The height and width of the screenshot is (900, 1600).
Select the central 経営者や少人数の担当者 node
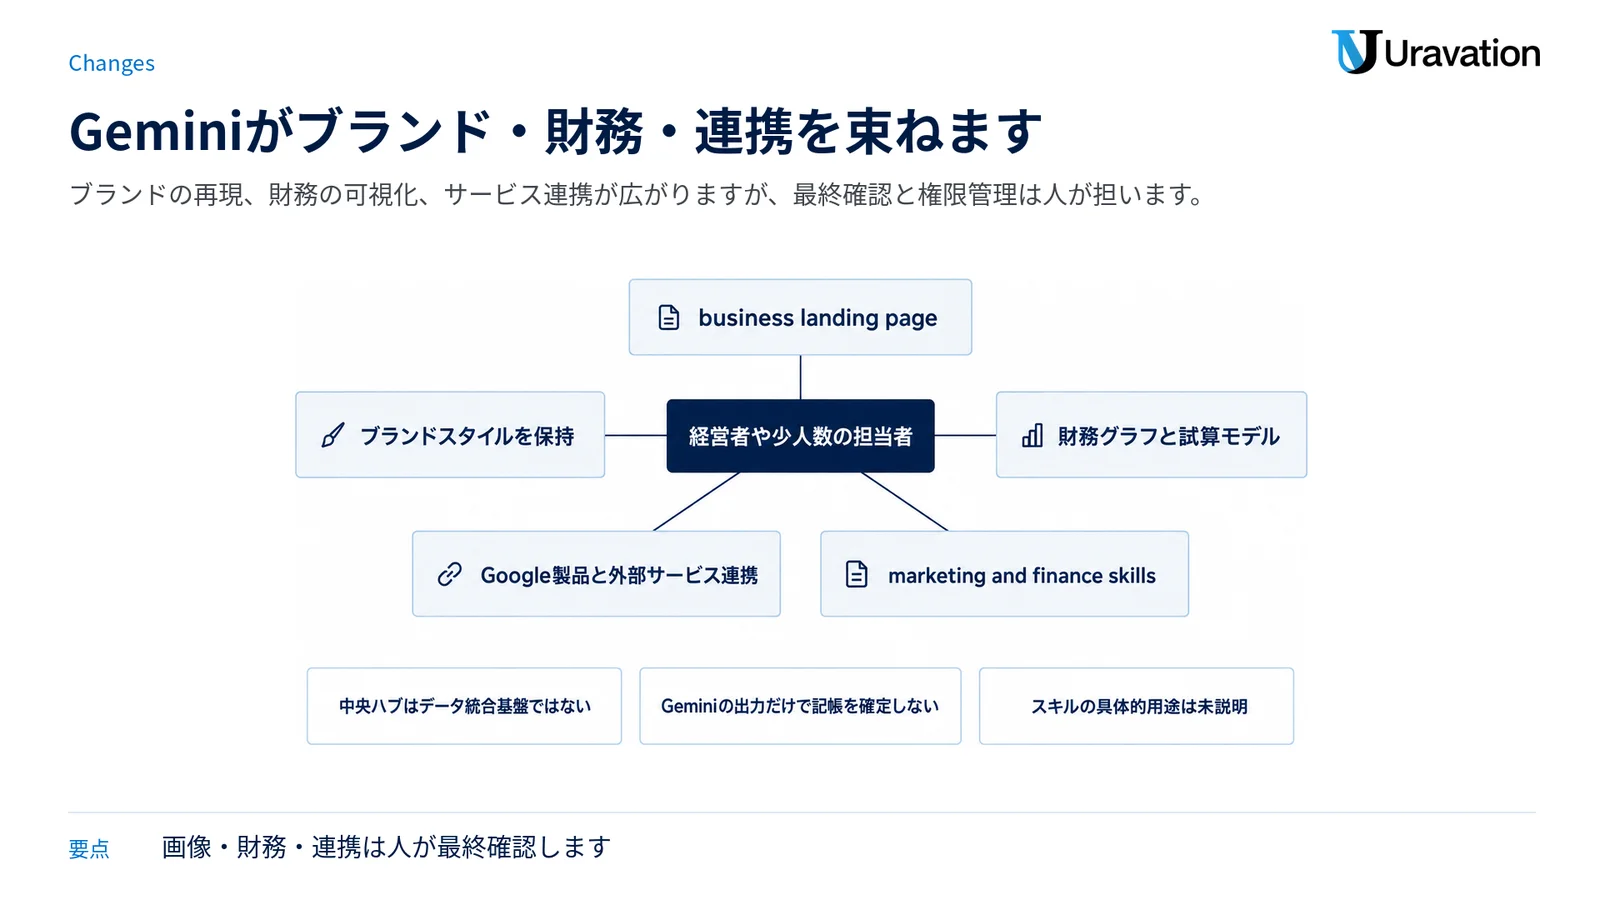800,436
